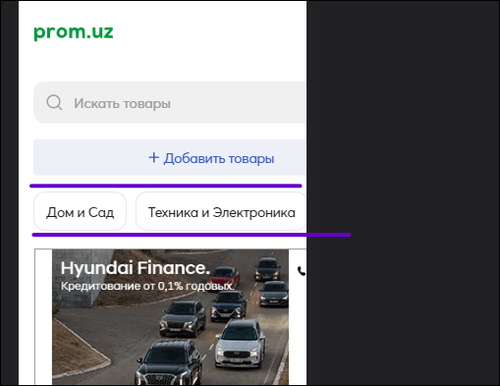Open the prom.uz logo homepage
Screen dimensions: 500x386
(x=73, y=33)
